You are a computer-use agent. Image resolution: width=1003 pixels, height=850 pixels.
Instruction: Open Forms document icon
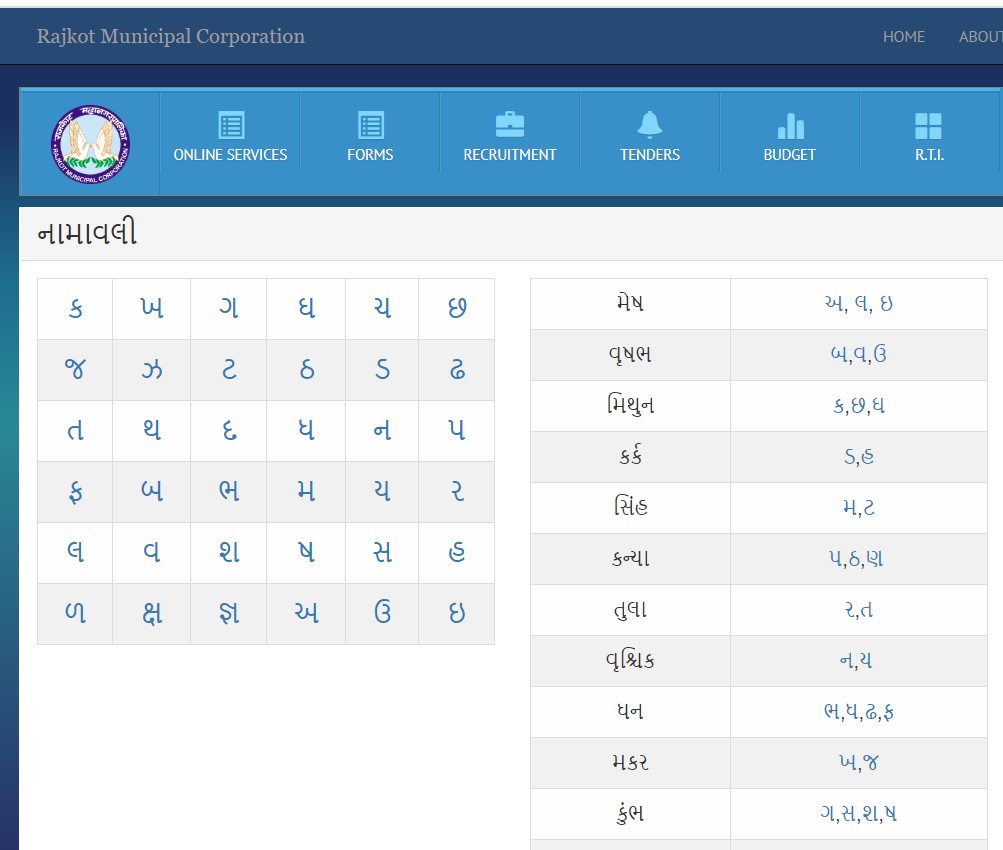tap(371, 125)
